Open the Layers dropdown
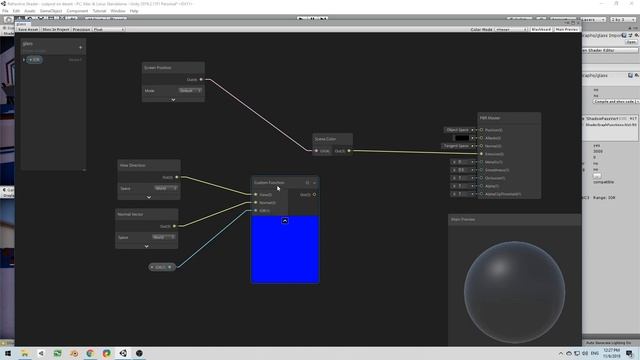The width and height of the screenshot is (640, 360). (592, 19)
